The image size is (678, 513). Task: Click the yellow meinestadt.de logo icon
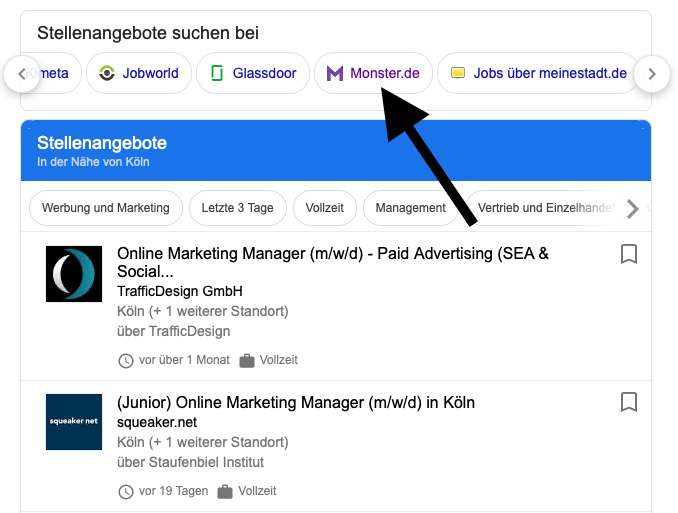pyautogui.click(x=458, y=73)
